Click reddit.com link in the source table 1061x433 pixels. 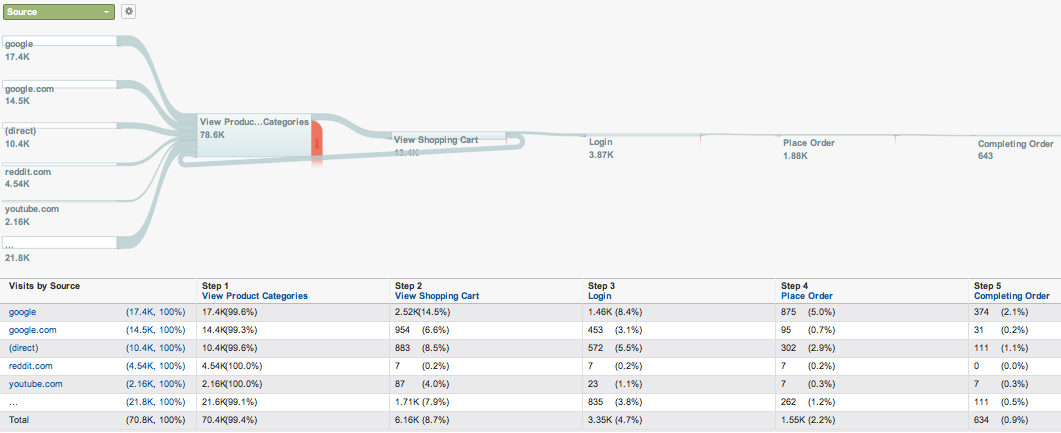coord(30,366)
